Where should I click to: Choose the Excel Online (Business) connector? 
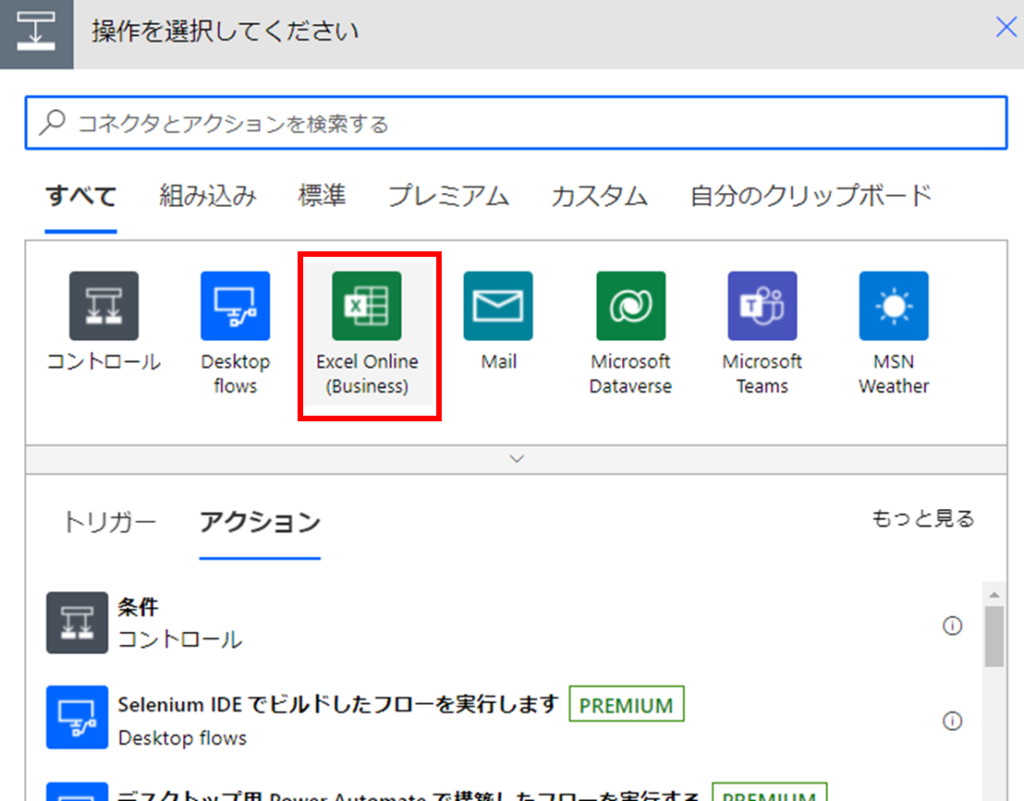click(x=367, y=306)
